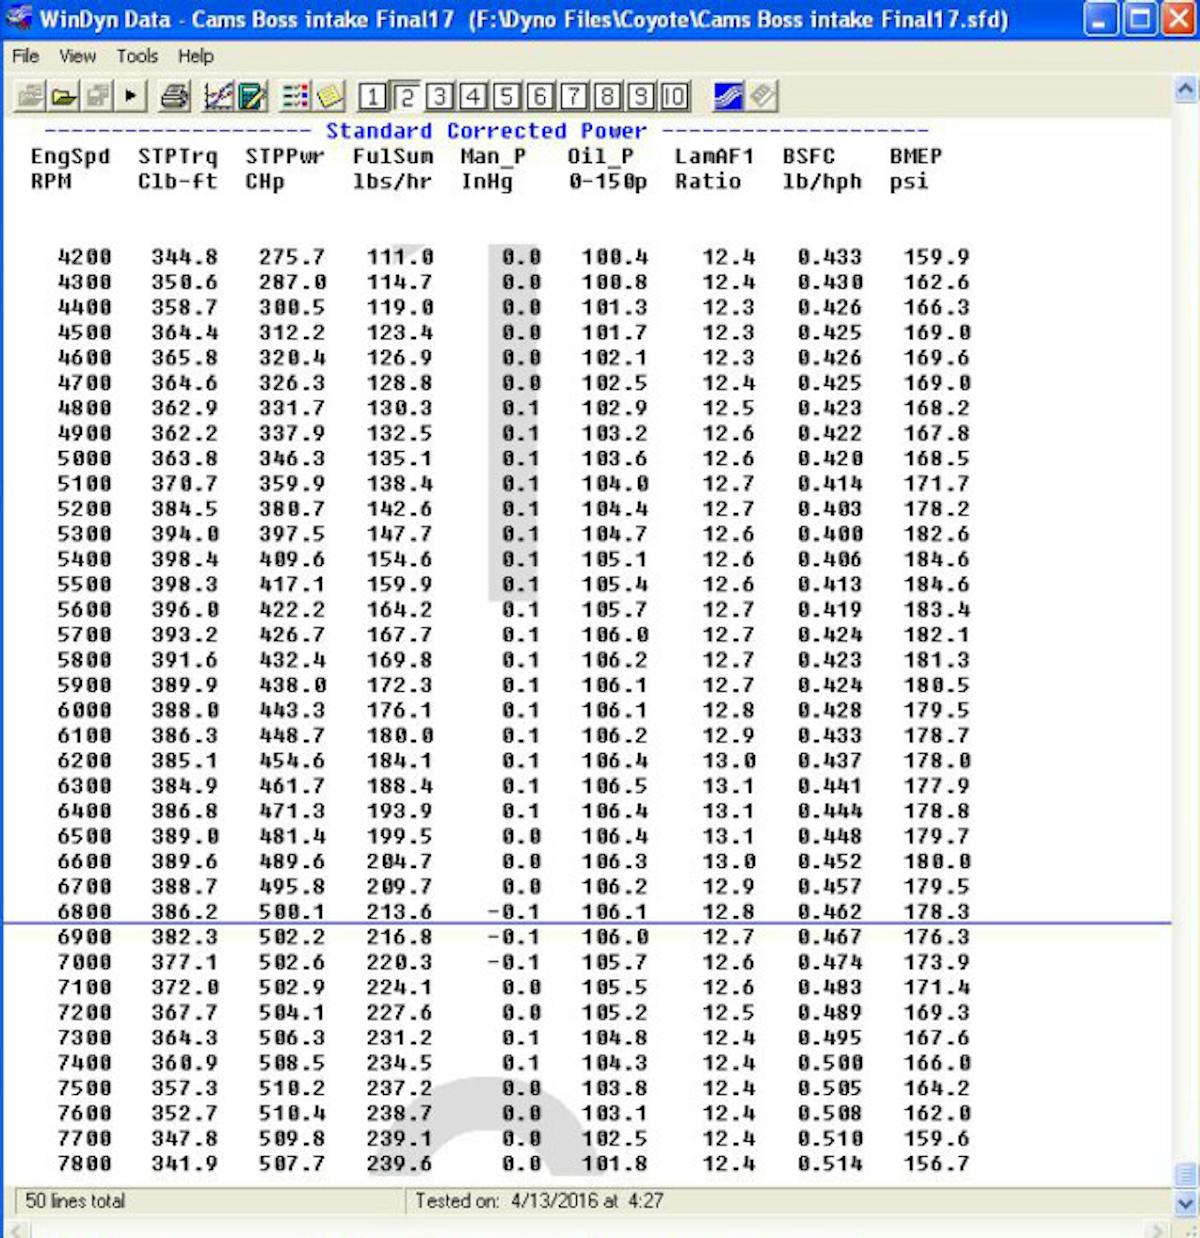Image resolution: width=1200 pixels, height=1238 pixels.
Task: Open the View menu
Action: pos(77,56)
